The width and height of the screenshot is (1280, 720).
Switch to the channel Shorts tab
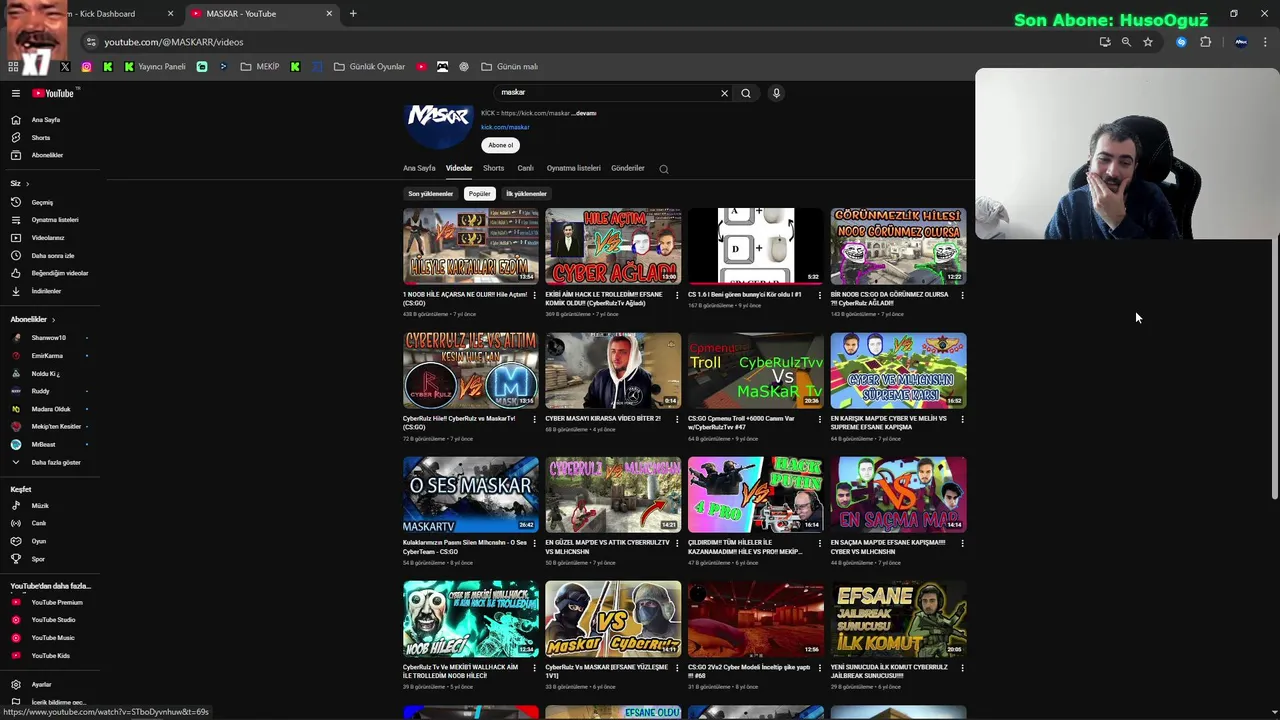[x=494, y=168]
